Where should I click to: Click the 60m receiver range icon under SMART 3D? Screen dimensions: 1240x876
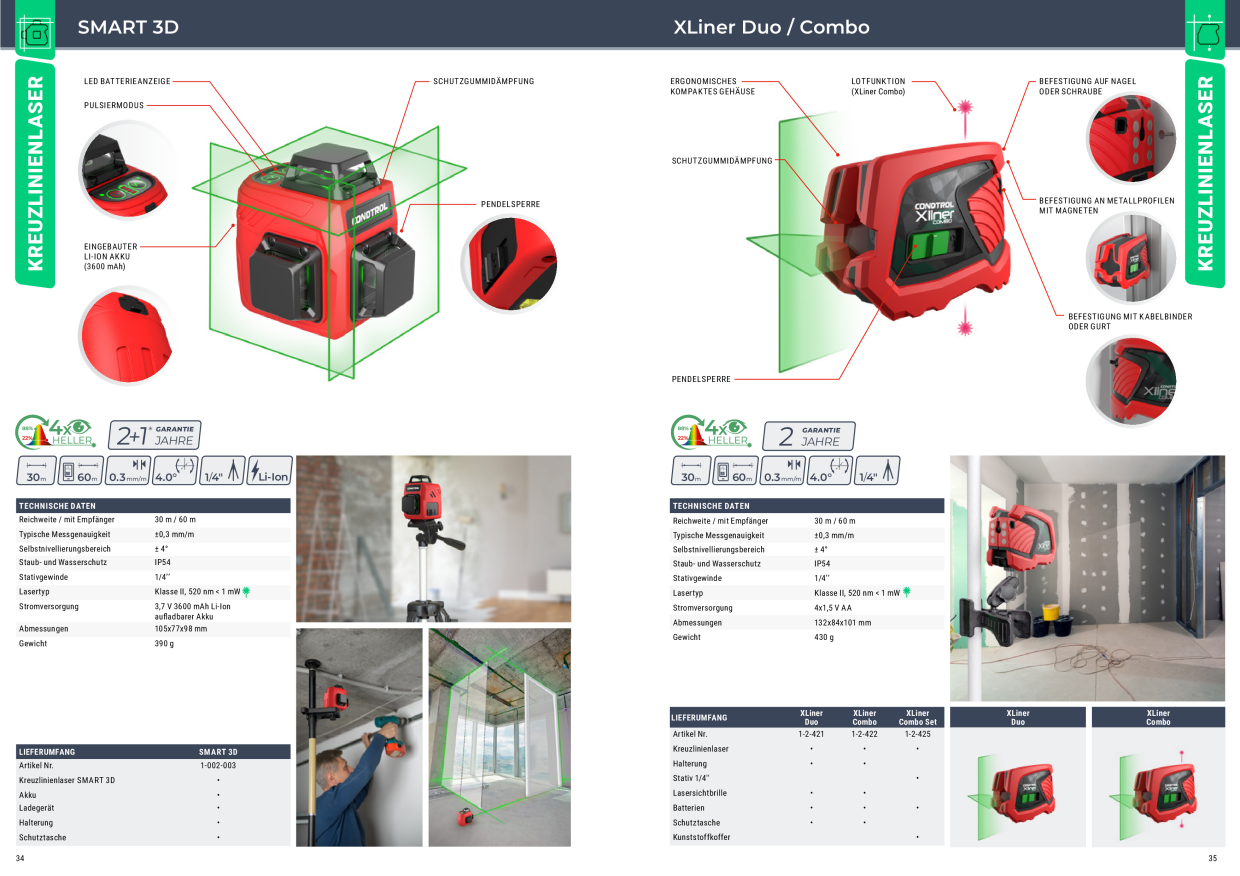pyautogui.click(x=81, y=470)
